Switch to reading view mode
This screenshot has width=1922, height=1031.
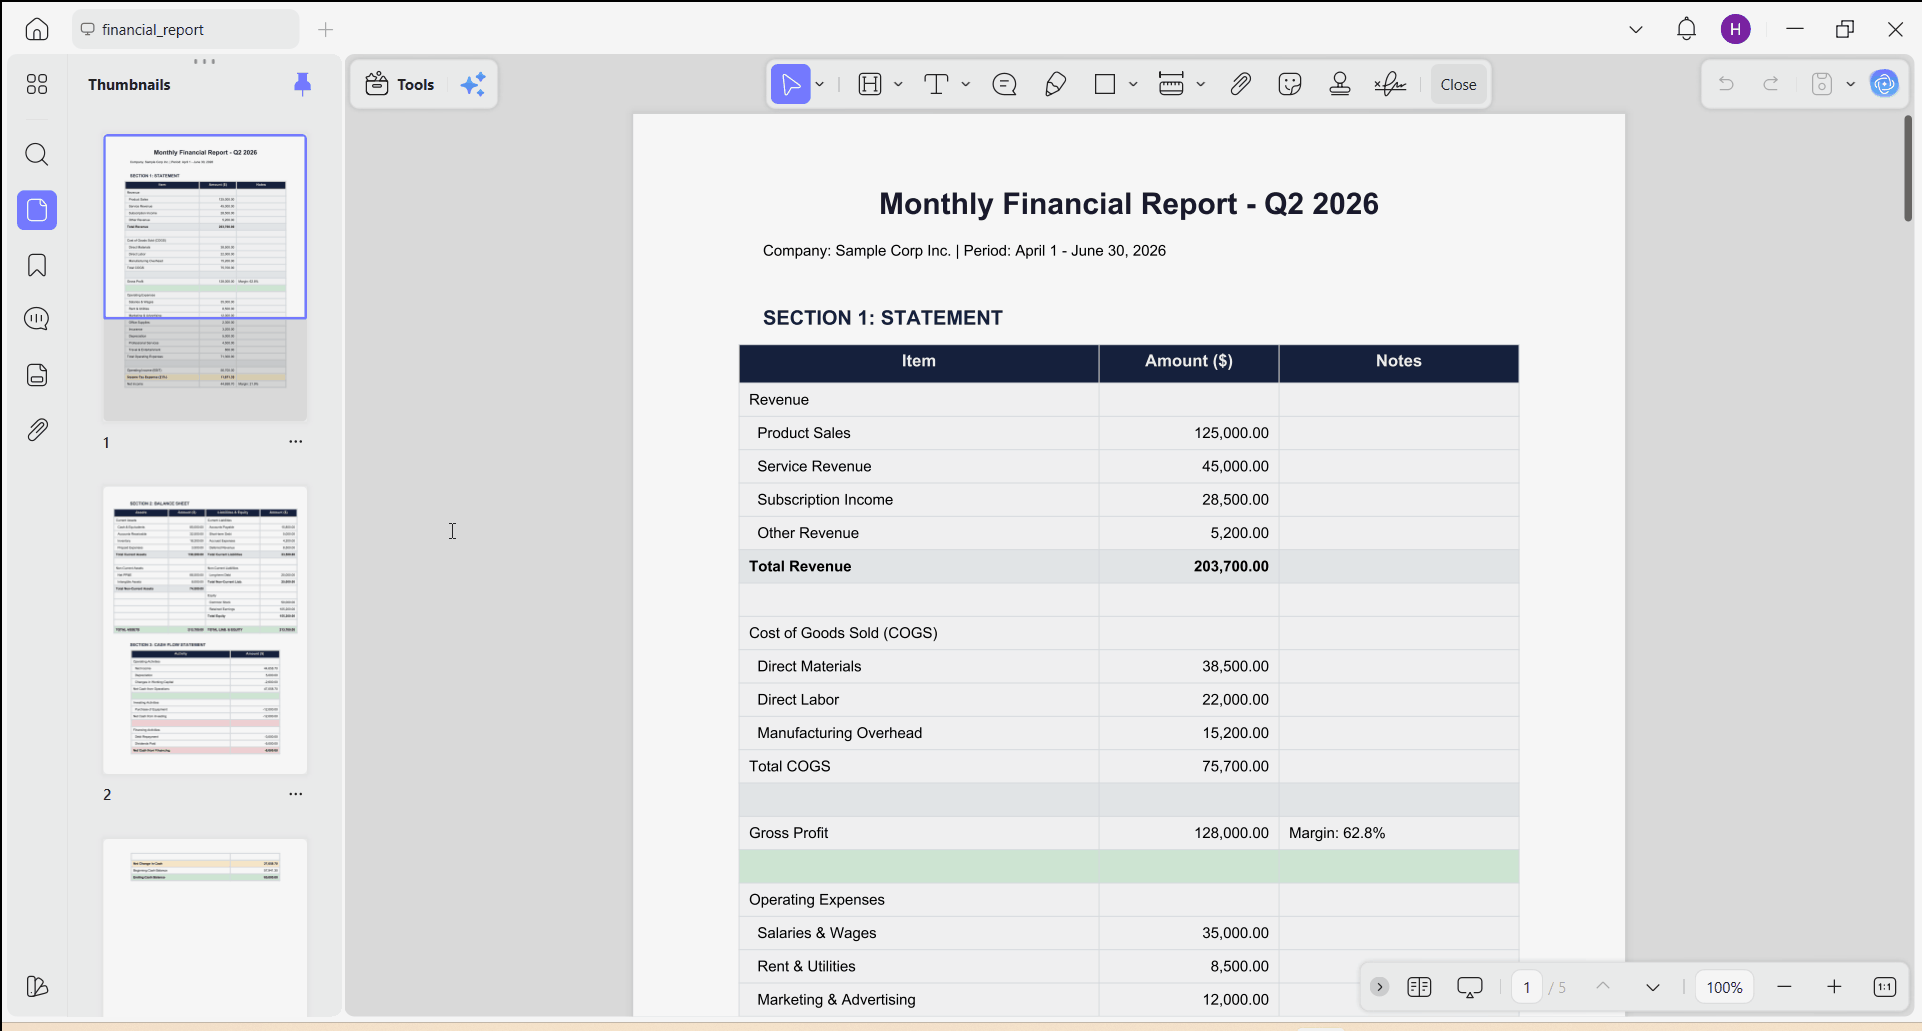1419,987
